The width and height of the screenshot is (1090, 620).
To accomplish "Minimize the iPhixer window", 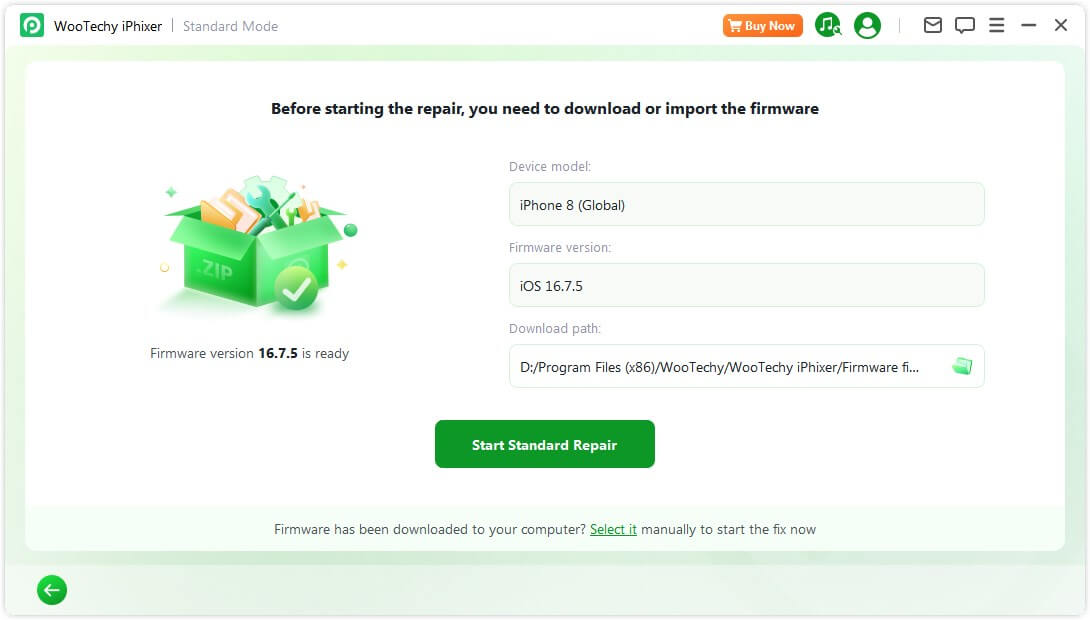I will tap(1029, 26).
